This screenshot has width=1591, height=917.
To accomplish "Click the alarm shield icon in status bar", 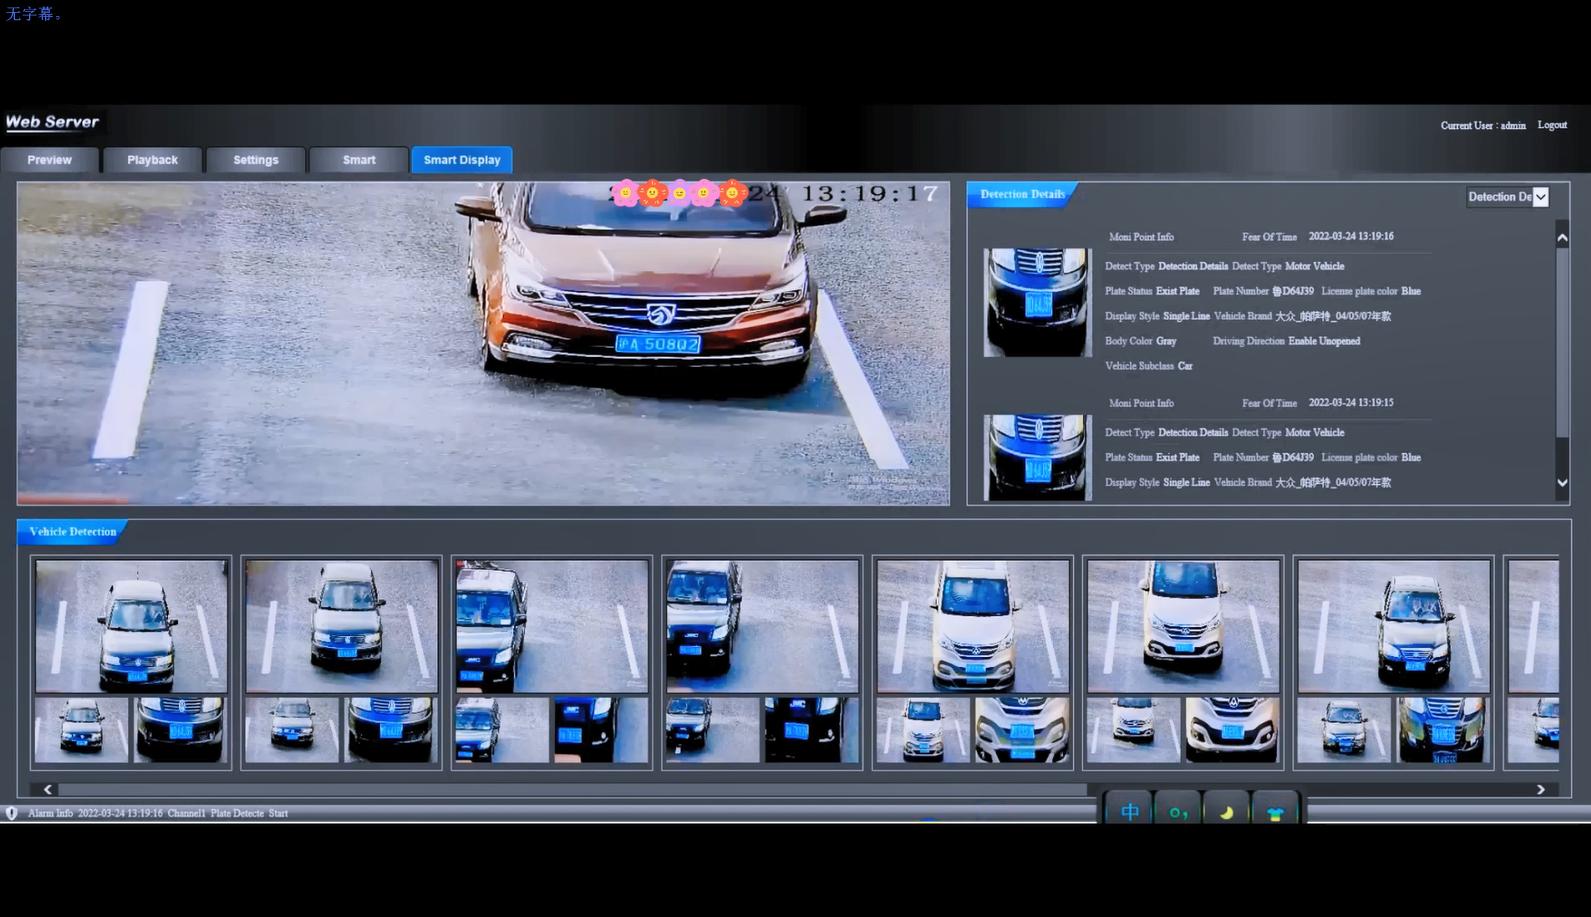I will point(12,813).
